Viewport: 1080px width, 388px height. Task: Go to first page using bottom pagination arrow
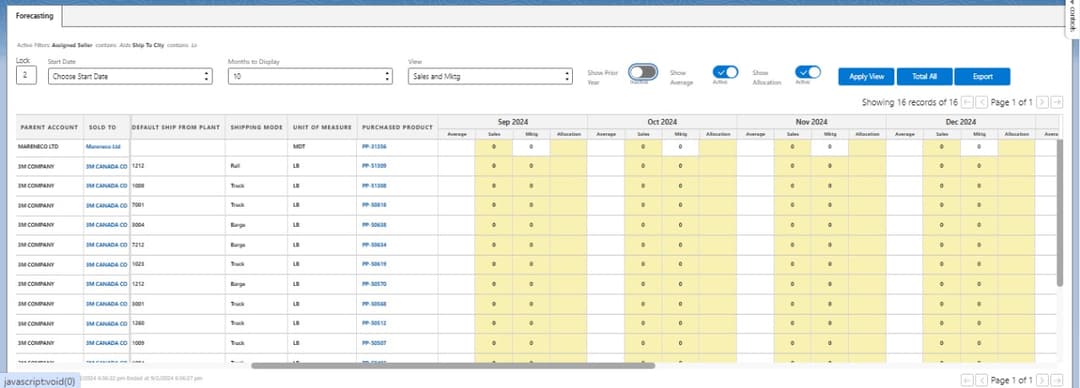[x=967, y=380]
